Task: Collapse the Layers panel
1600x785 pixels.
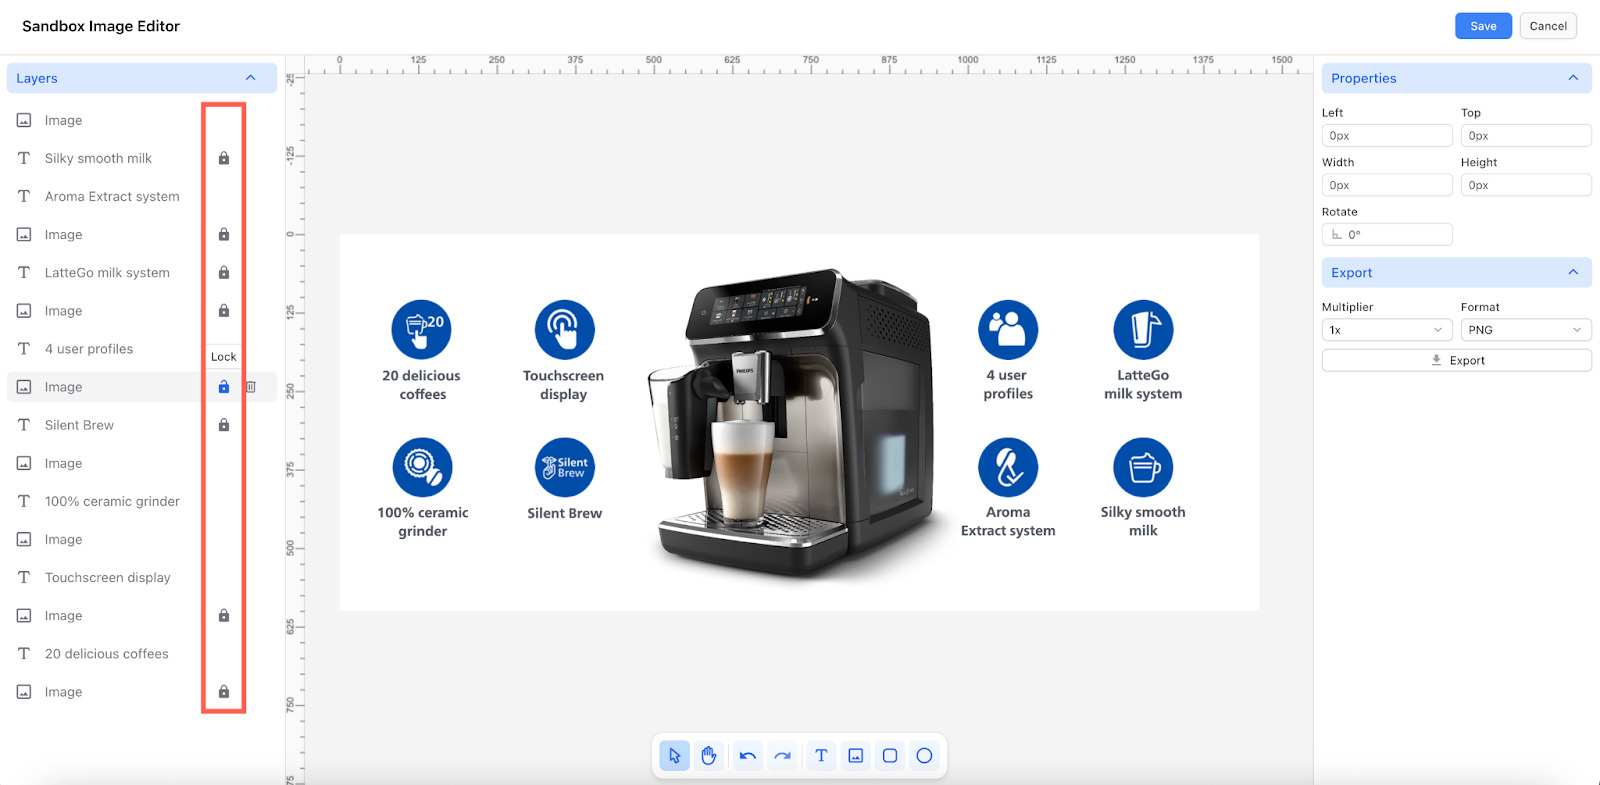Action: pos(250,78)
